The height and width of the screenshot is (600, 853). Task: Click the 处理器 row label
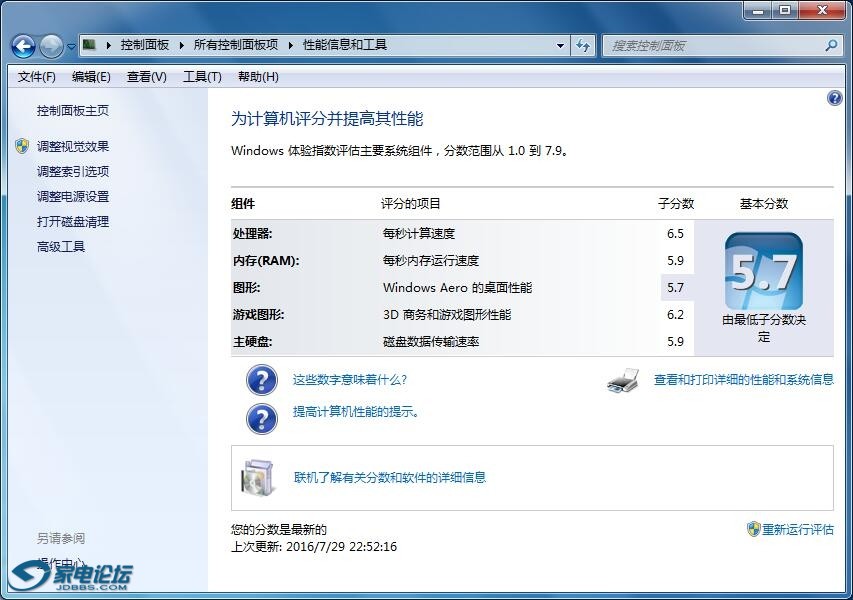click(252, 233)
